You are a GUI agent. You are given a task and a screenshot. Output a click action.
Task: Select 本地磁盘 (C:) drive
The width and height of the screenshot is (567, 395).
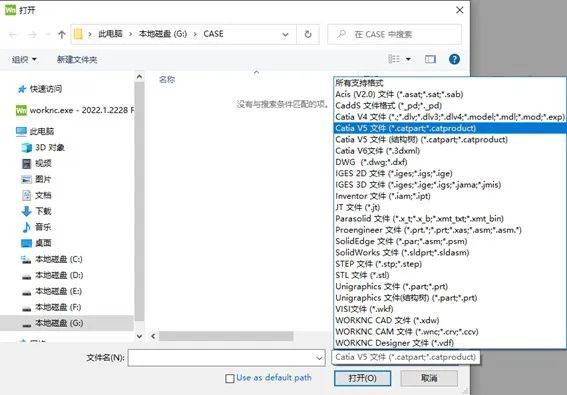(x=52, y=259)
